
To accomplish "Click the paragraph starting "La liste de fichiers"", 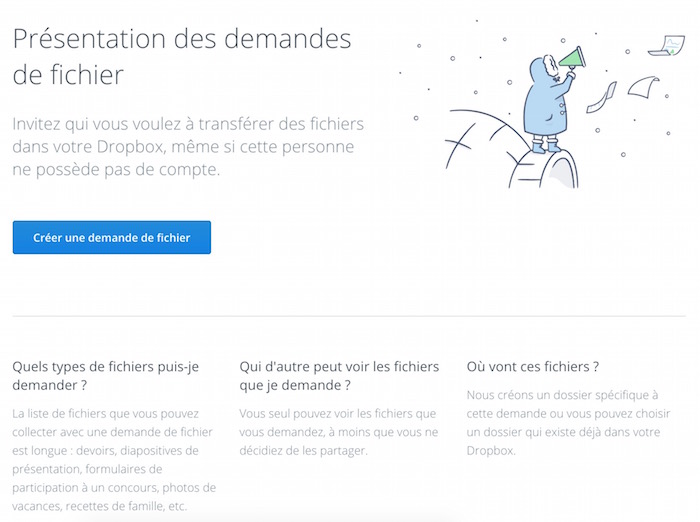I will (x=114, y=460).
